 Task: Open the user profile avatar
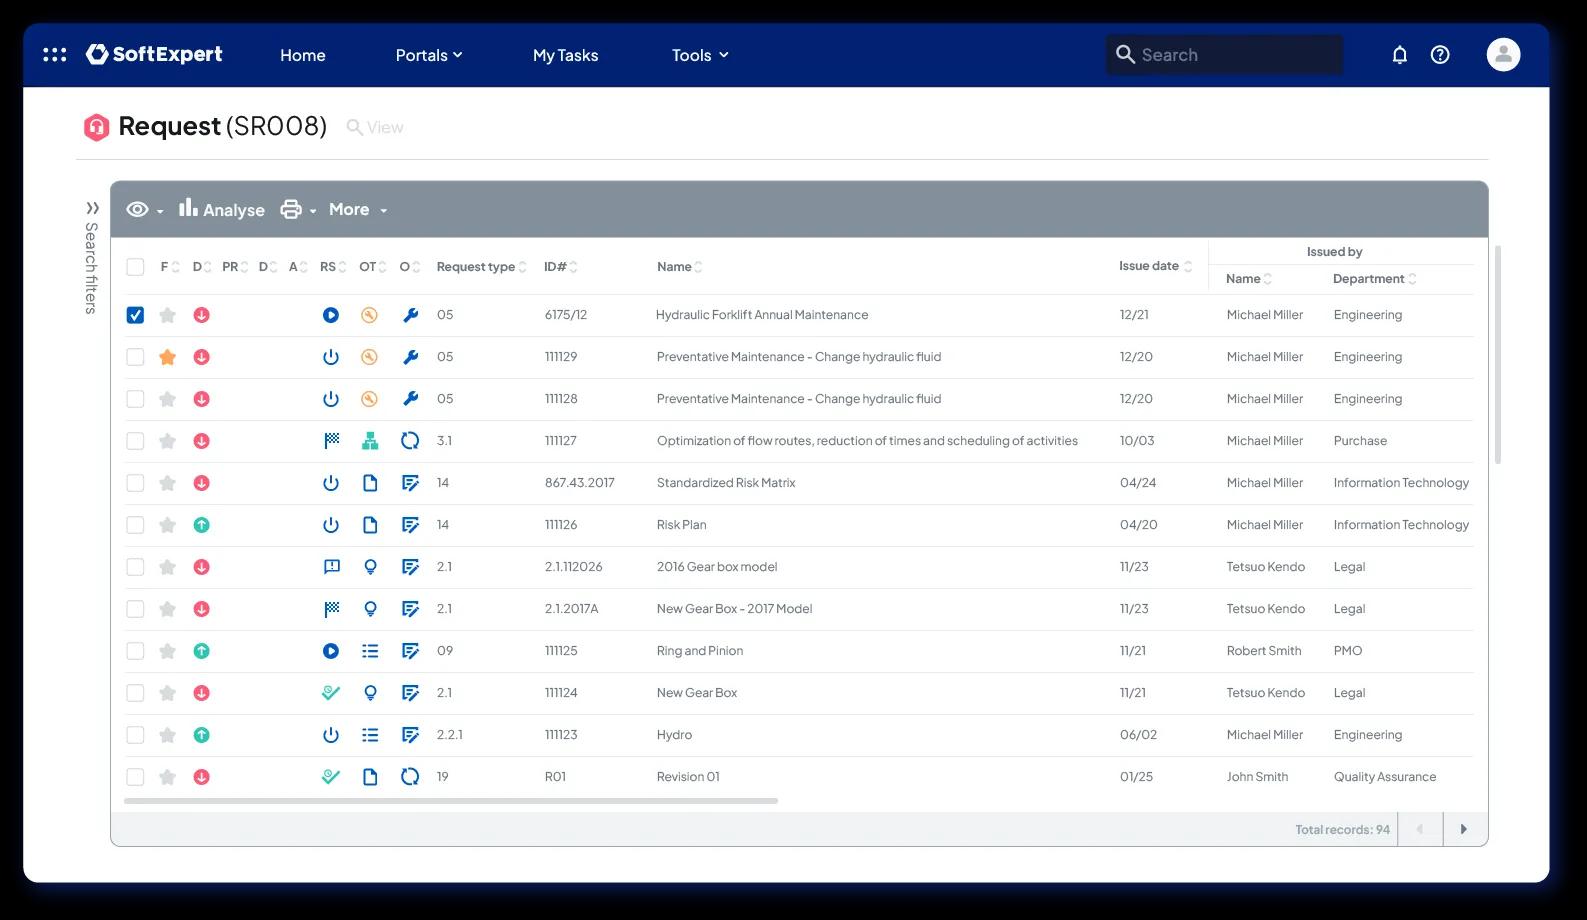[1503, 55]
